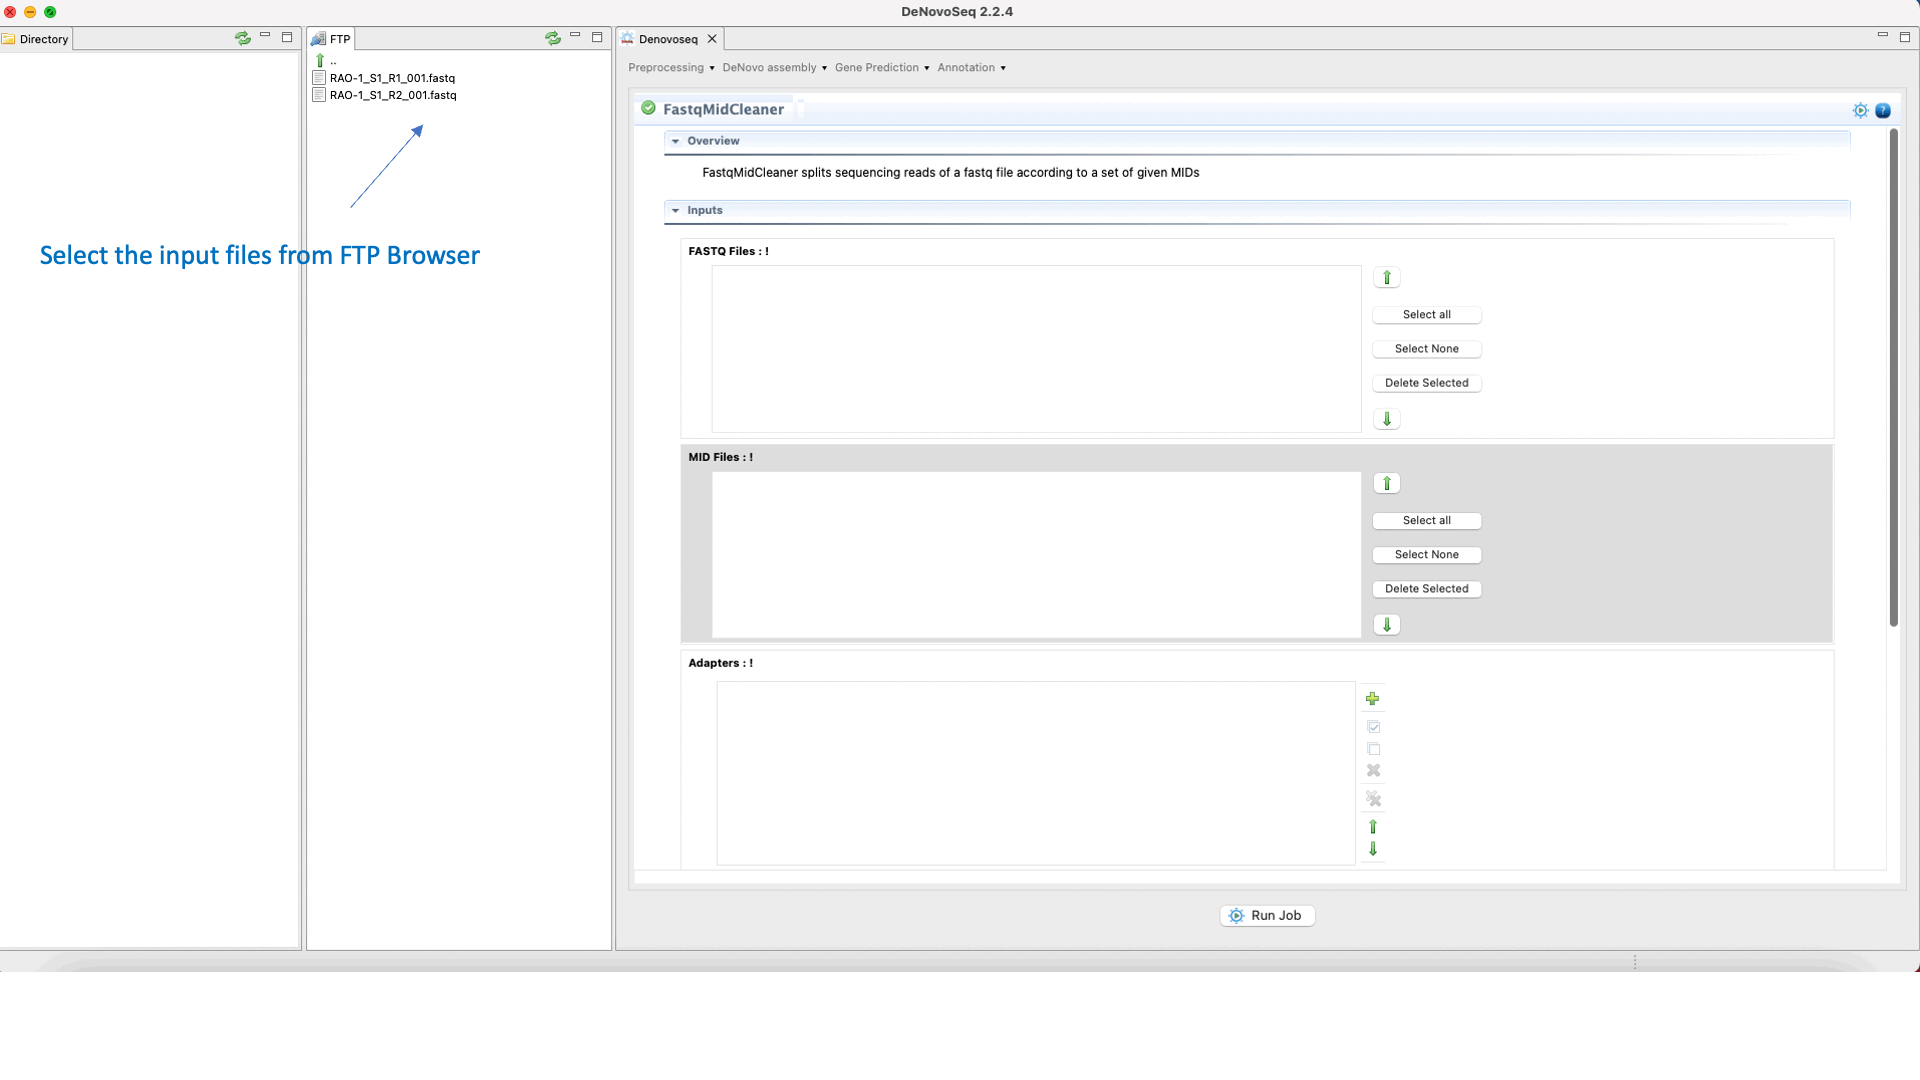Viewport: 1920px width, 1080px height.
Task: Click Select all for FASTQ Files
Action: 1426,315
